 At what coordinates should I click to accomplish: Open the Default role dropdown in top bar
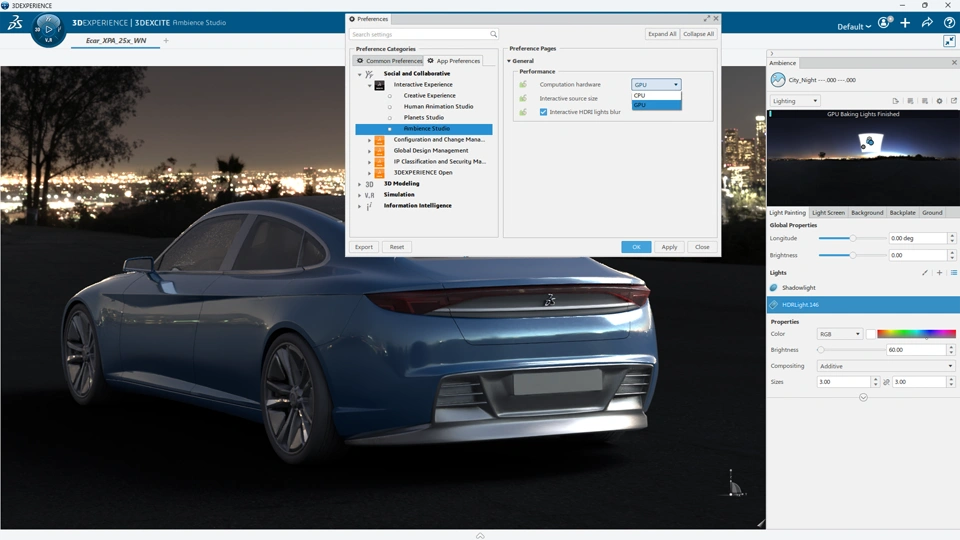(853, 26)
